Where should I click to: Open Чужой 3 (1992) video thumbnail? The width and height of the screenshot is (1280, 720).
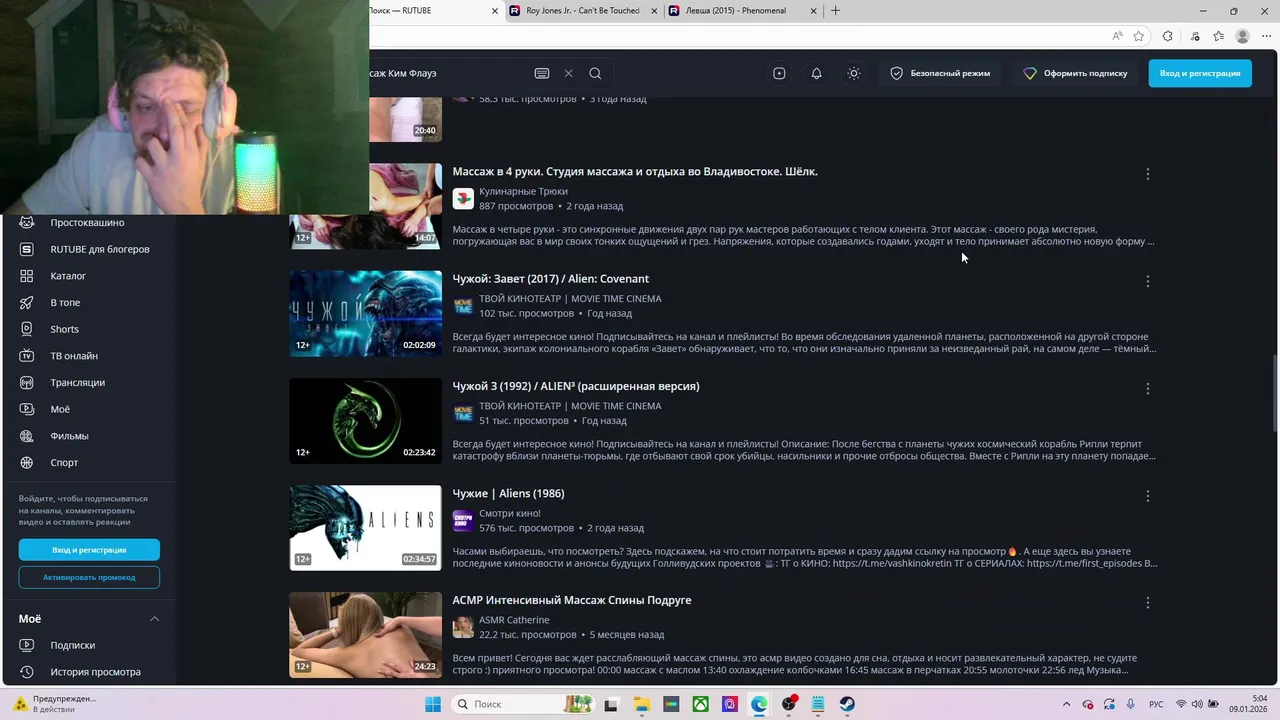[x=365, y=421]
